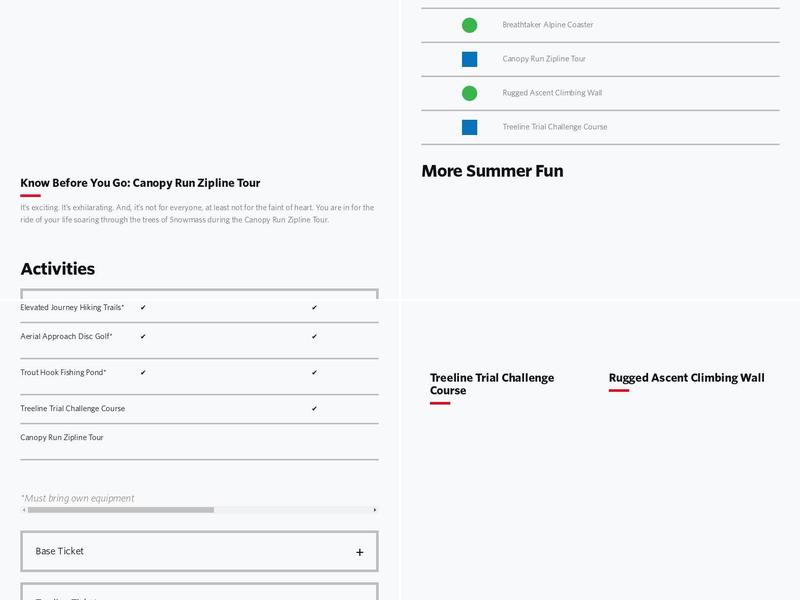The width and height of the screenshot is (800, 600).
Task: Open the Treeline Trial Challenge Course card heading
Action: pos(492,384)
